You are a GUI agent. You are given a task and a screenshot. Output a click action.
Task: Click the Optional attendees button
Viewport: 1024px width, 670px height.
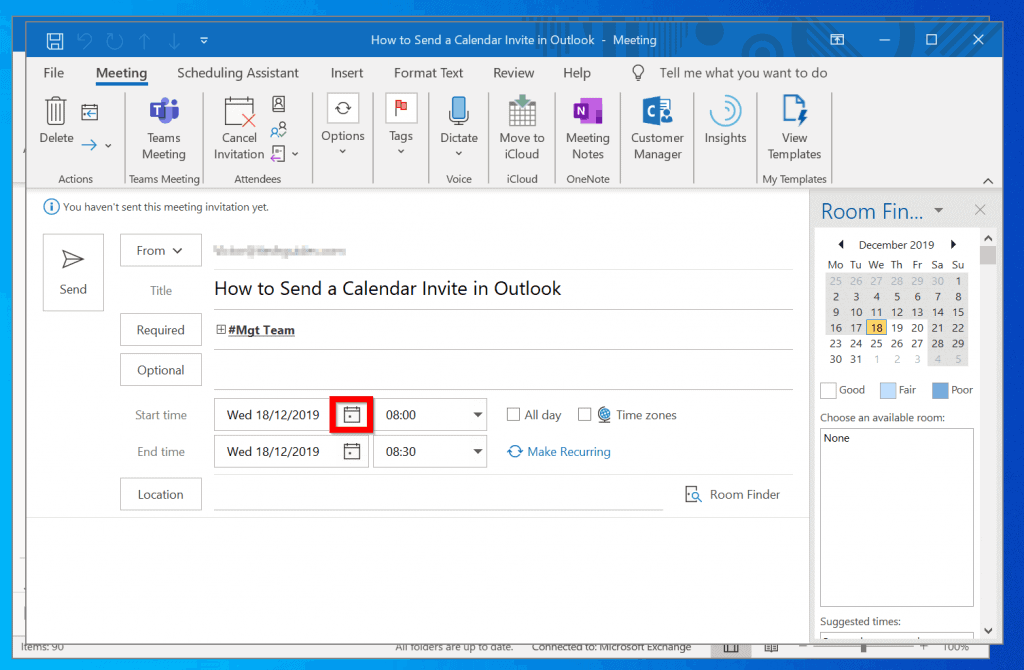[x=161, y=370]
